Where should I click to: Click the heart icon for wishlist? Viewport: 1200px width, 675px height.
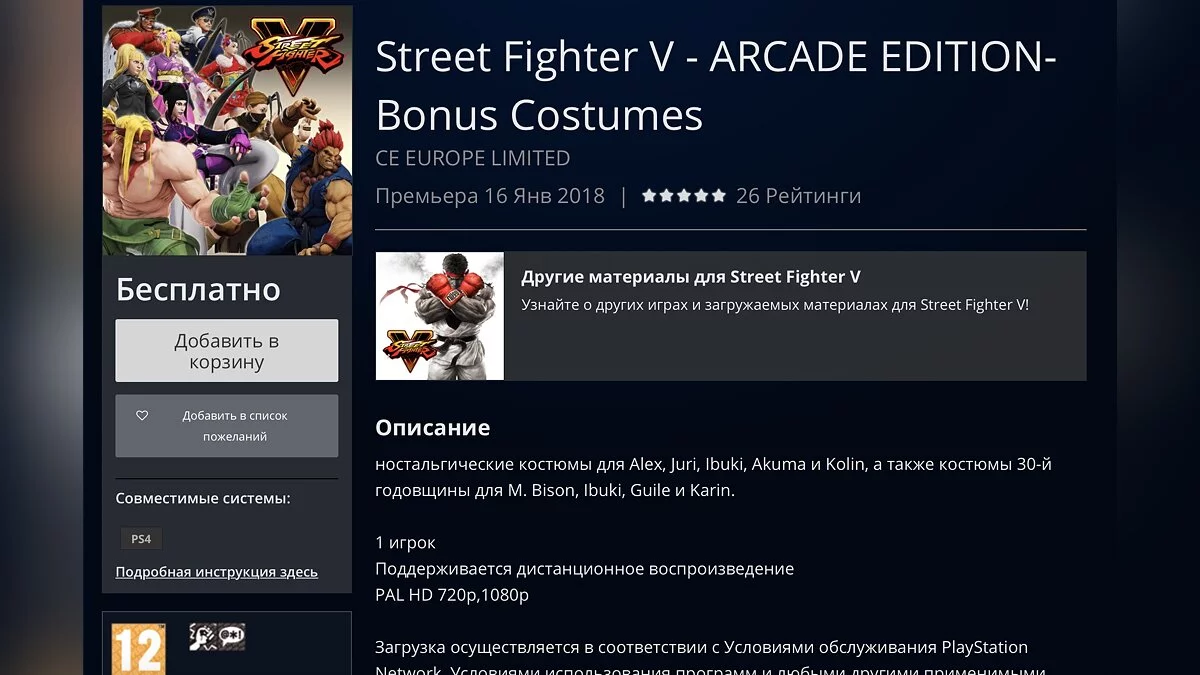tap(142, 415)
